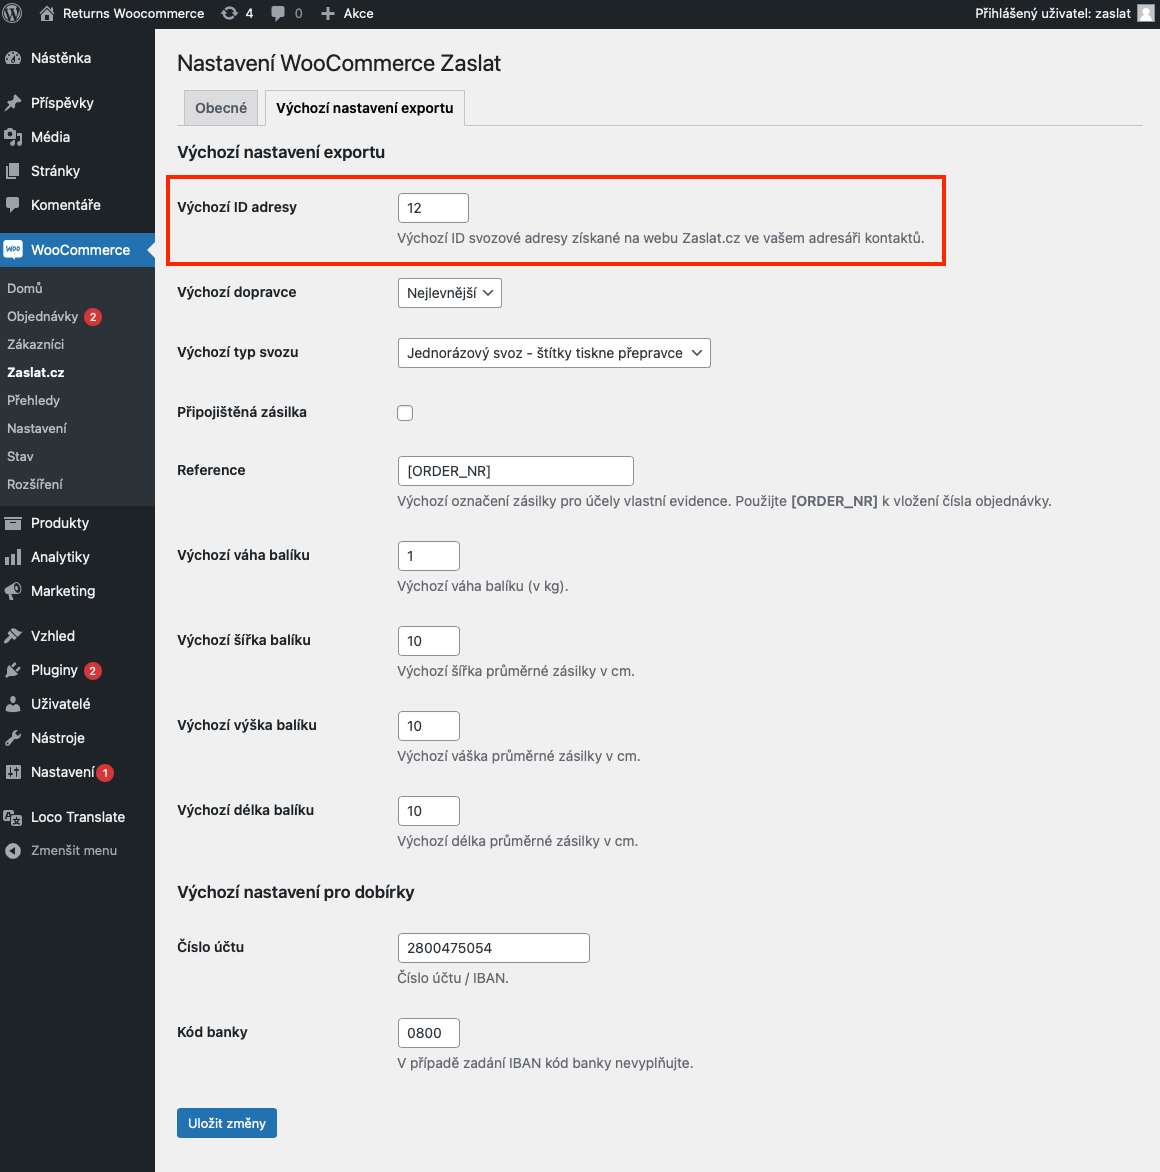The width and height of the screenshot is (1160, 1172).
Task: Click the Zmenšit menu collapse arrow icon
Action: pos(13,851)
